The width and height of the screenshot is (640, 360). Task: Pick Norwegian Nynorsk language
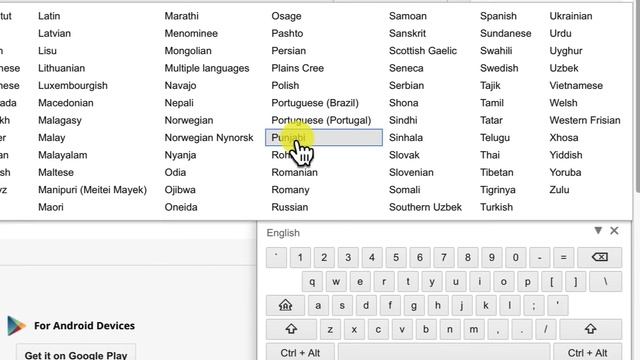[x=209, y=138]
